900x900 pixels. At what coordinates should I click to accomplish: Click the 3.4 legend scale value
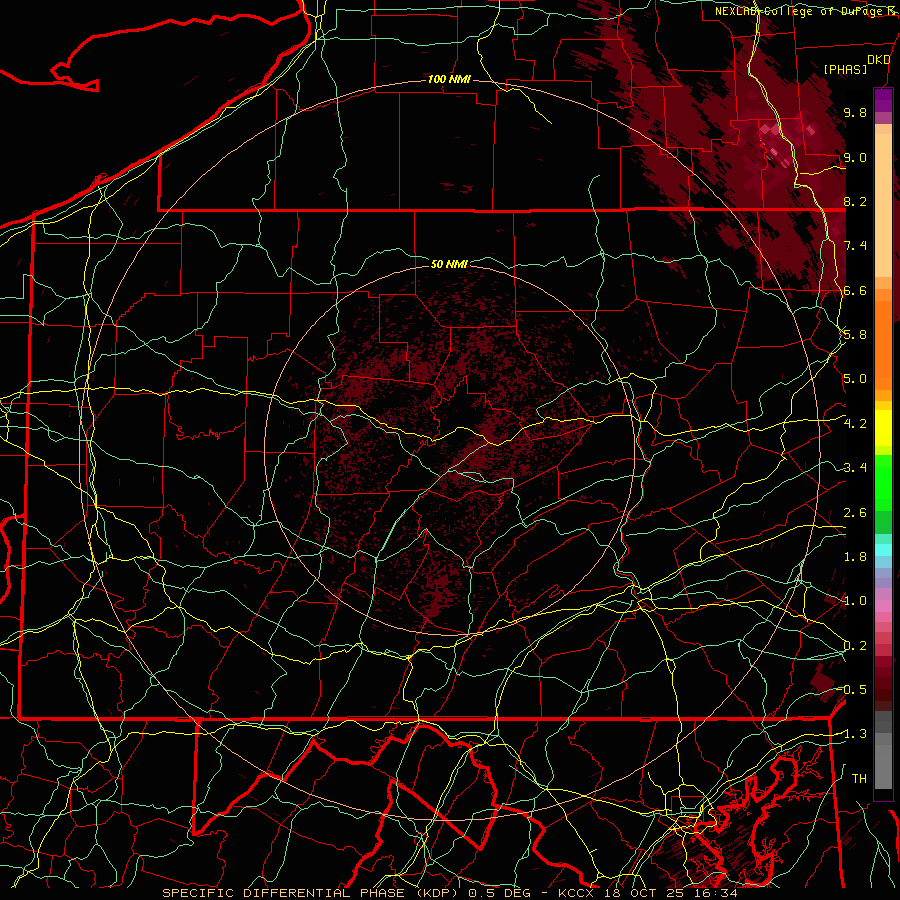pyautogui.click(x=855, y=468)
